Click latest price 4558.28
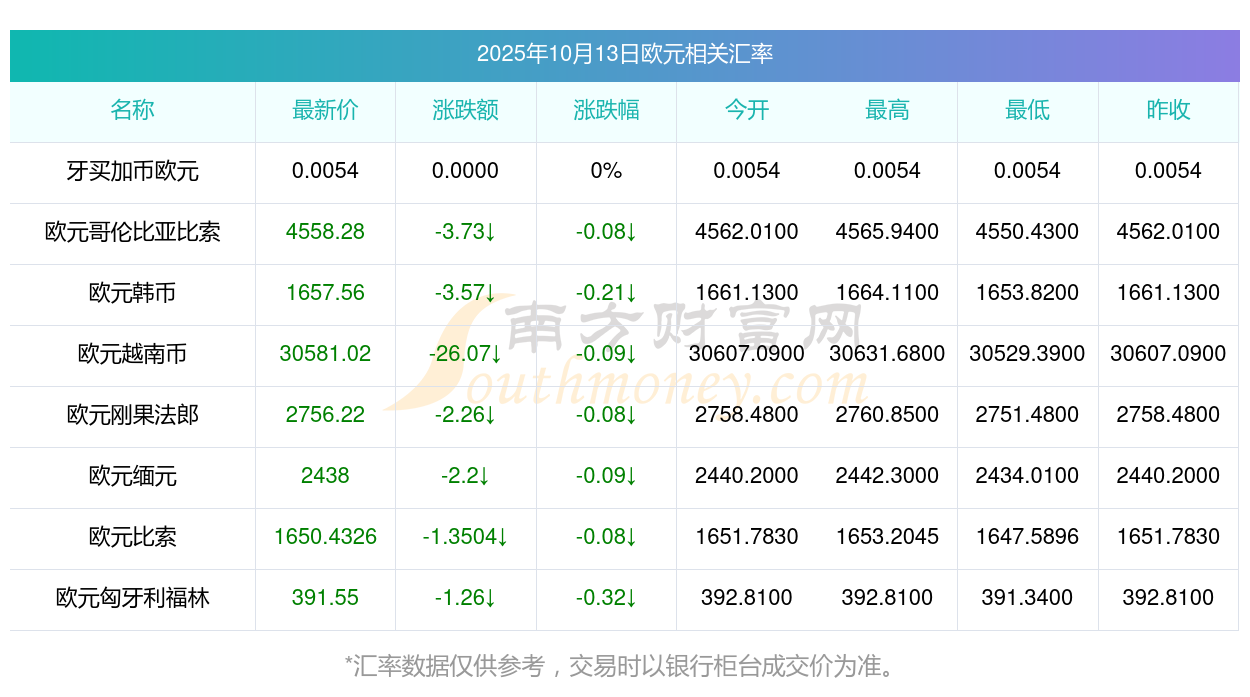 click(x=325, y=232)
